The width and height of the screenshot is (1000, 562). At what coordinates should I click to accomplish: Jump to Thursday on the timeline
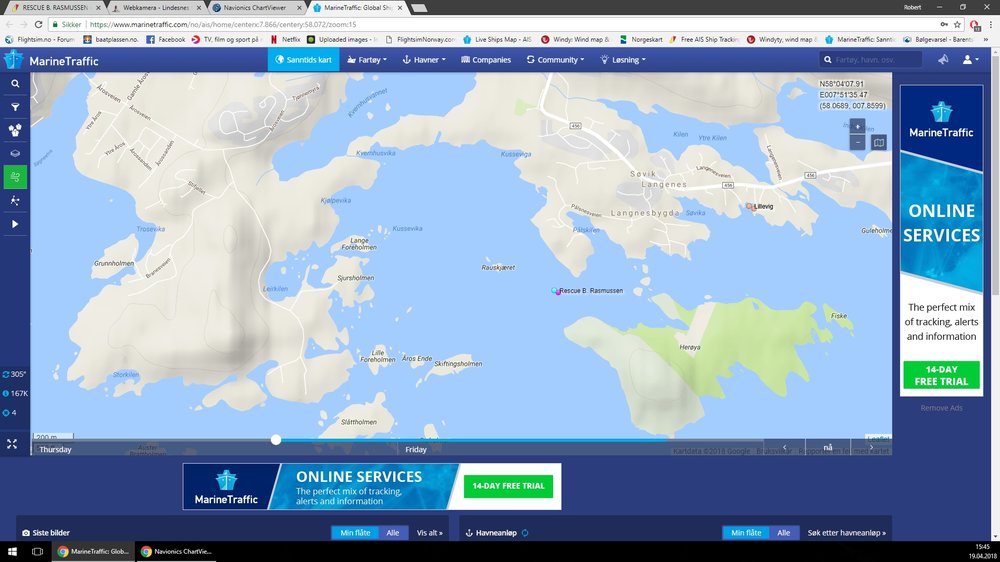[55, 450]
